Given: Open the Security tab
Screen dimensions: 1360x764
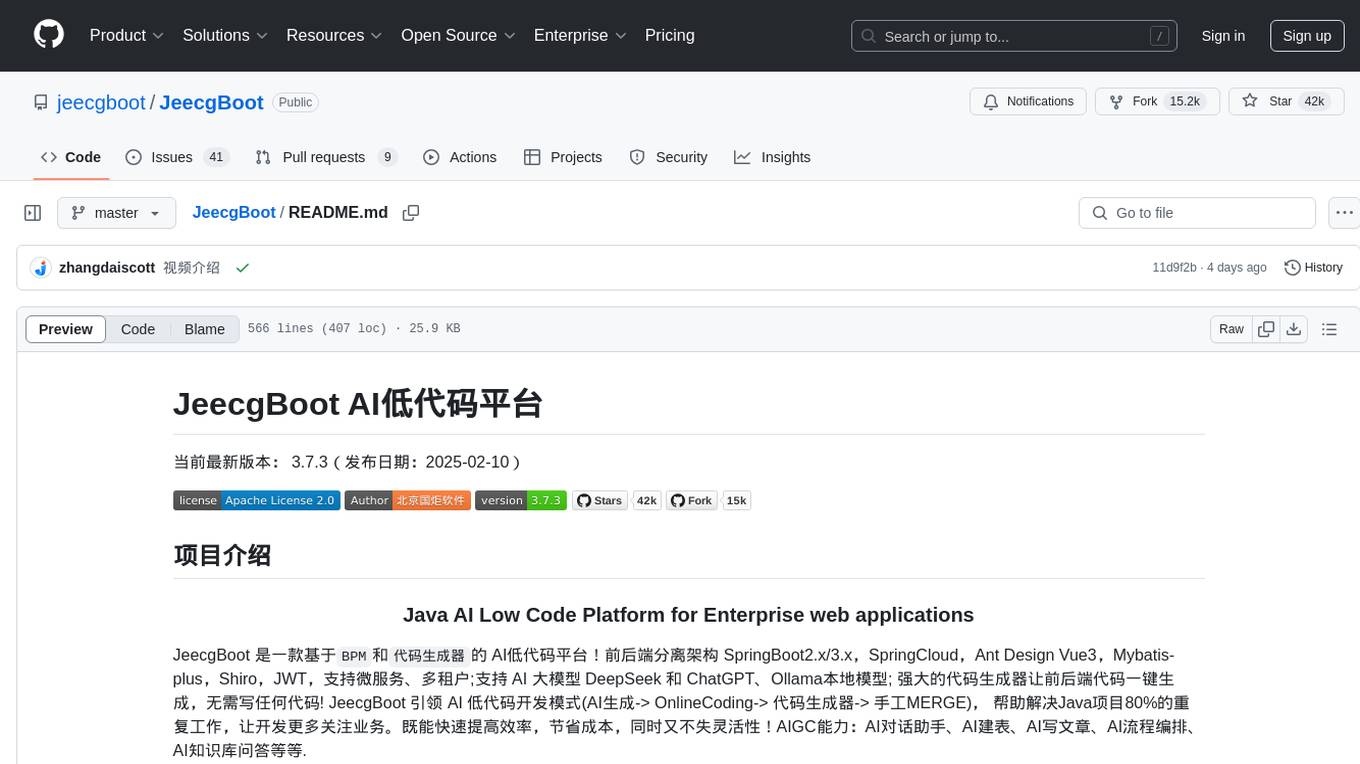Looking at the screenshot, I should click(668, 157).
